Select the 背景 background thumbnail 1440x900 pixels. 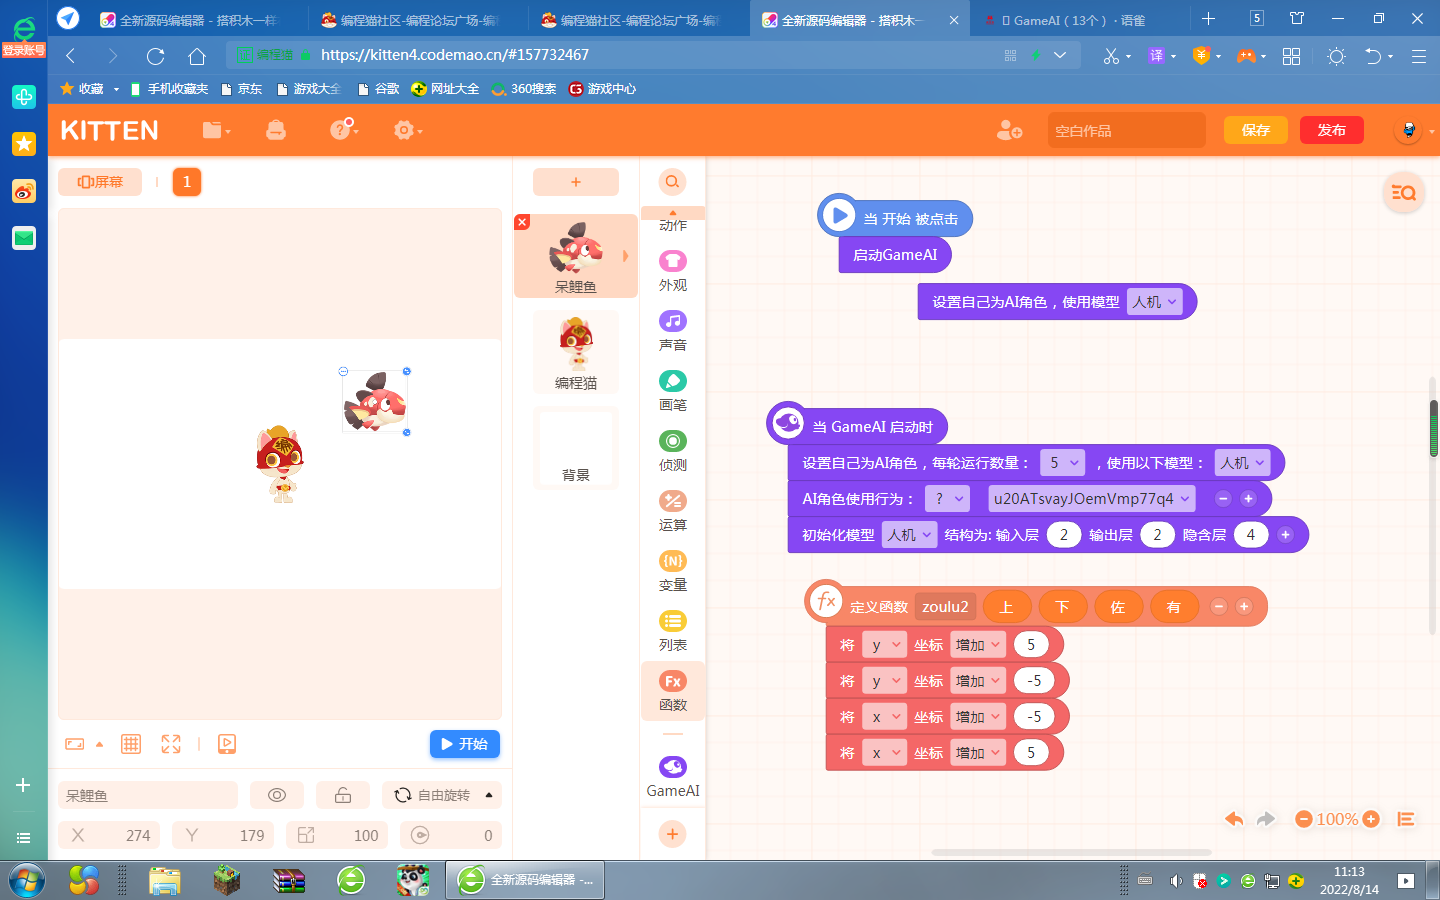click(576, 448)
